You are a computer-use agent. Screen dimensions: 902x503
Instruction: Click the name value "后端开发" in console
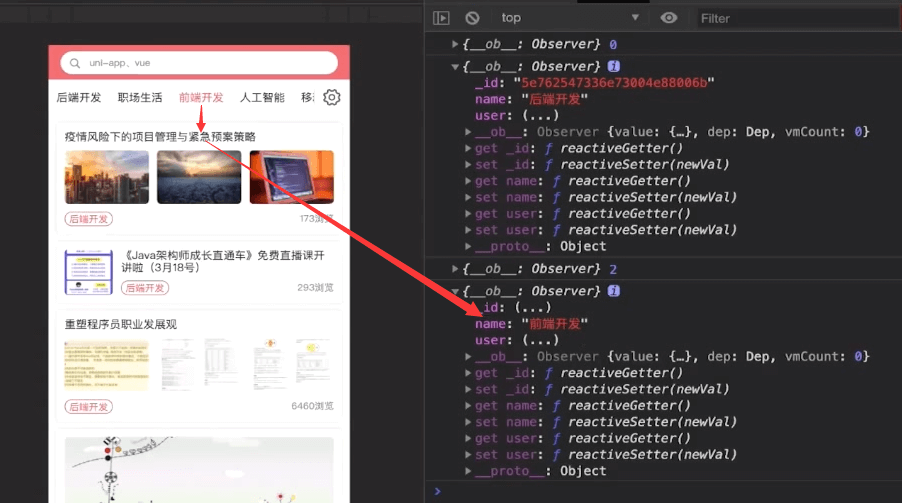click(555, 99)
